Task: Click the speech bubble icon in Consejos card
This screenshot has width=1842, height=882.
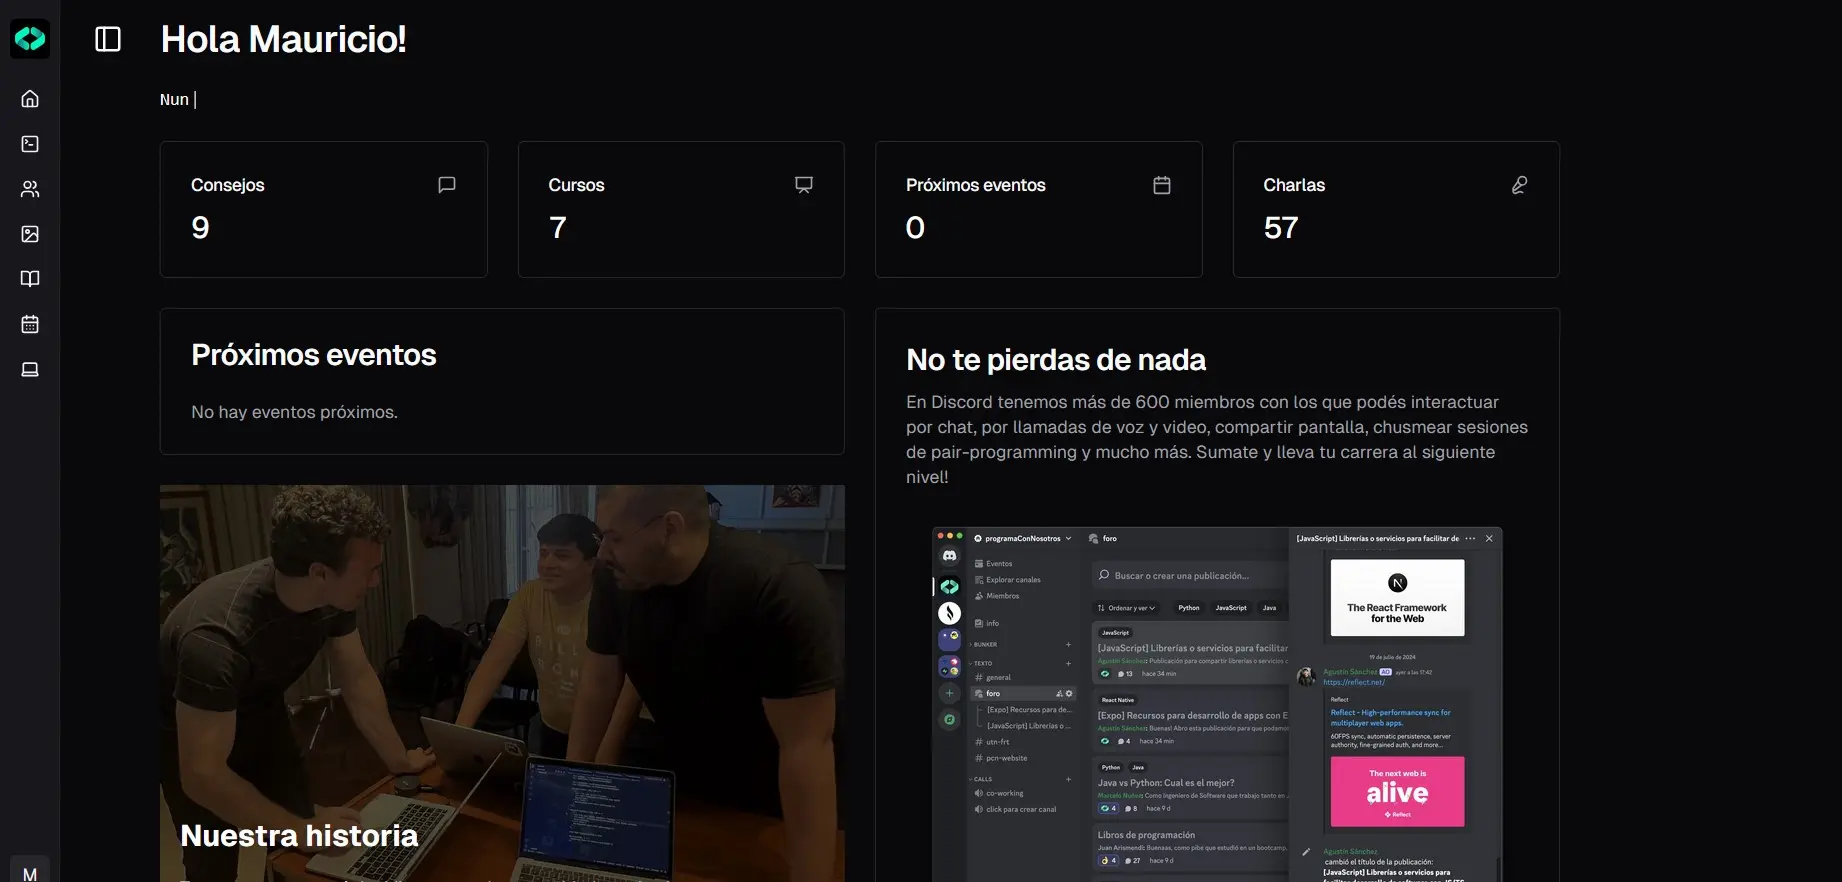Action: tap(447, 185)
